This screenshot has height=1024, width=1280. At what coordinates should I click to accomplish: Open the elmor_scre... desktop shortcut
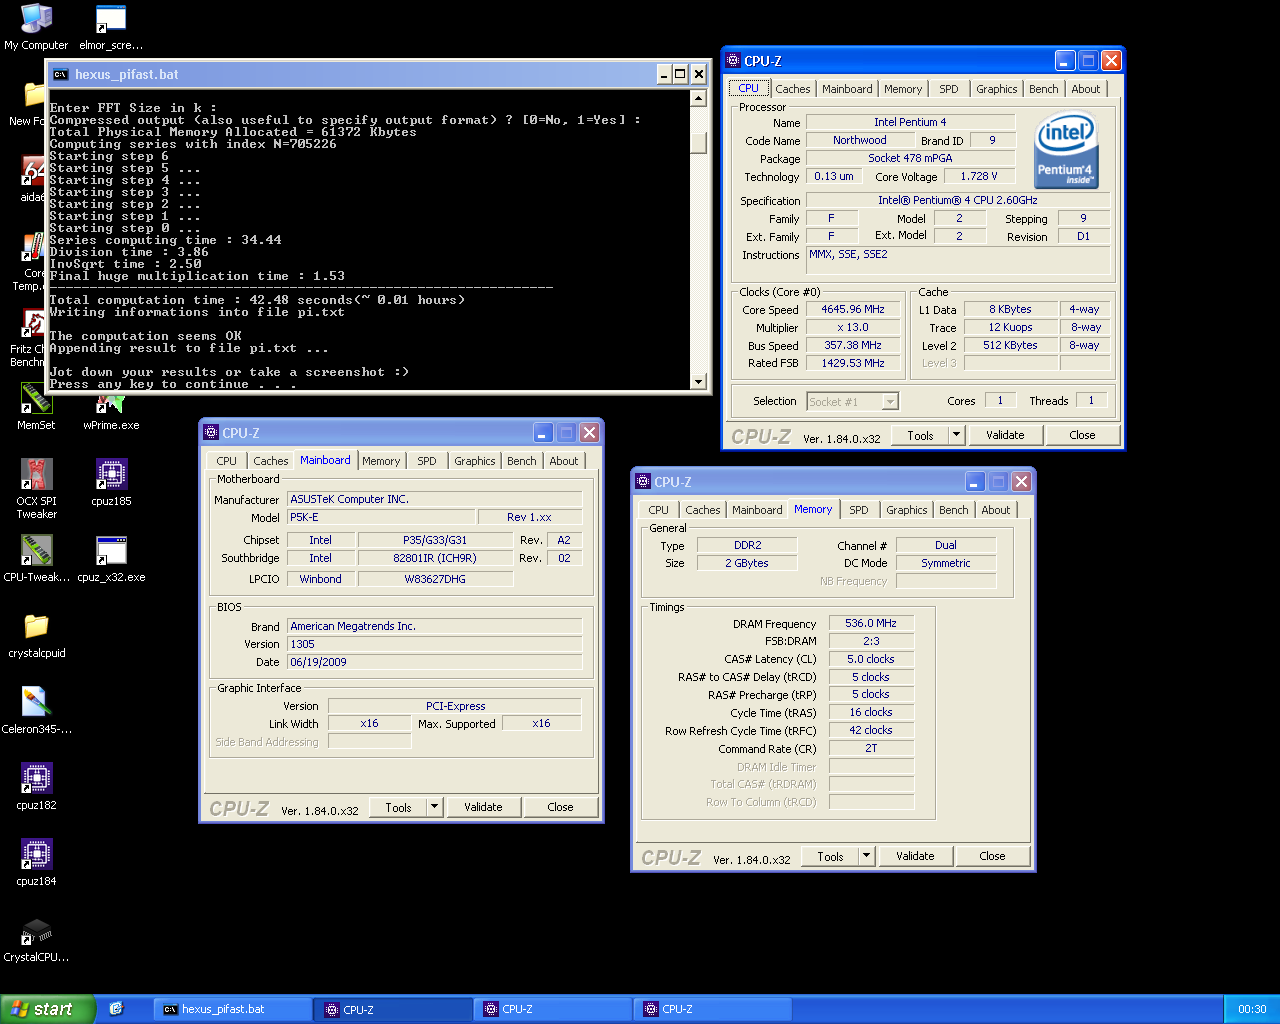pyautogui.click(x=111, y=26)
